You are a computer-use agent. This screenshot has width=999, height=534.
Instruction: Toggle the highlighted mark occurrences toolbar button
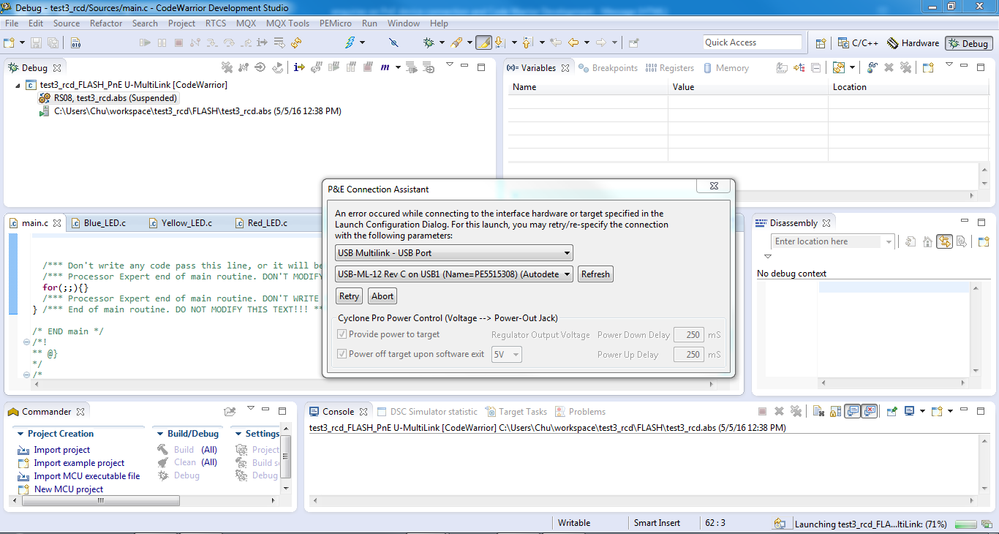pyautogui.click(x=484, y=43)
